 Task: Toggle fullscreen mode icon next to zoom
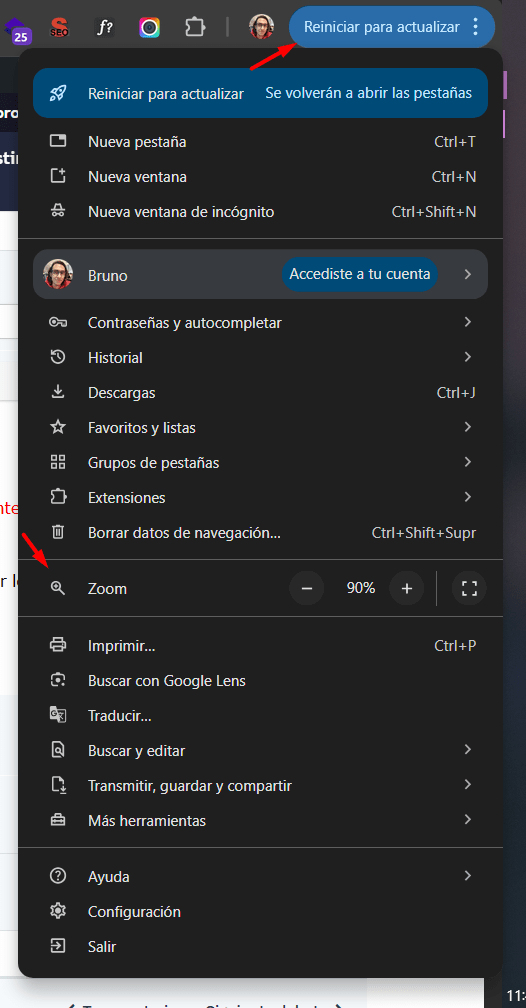469,588
